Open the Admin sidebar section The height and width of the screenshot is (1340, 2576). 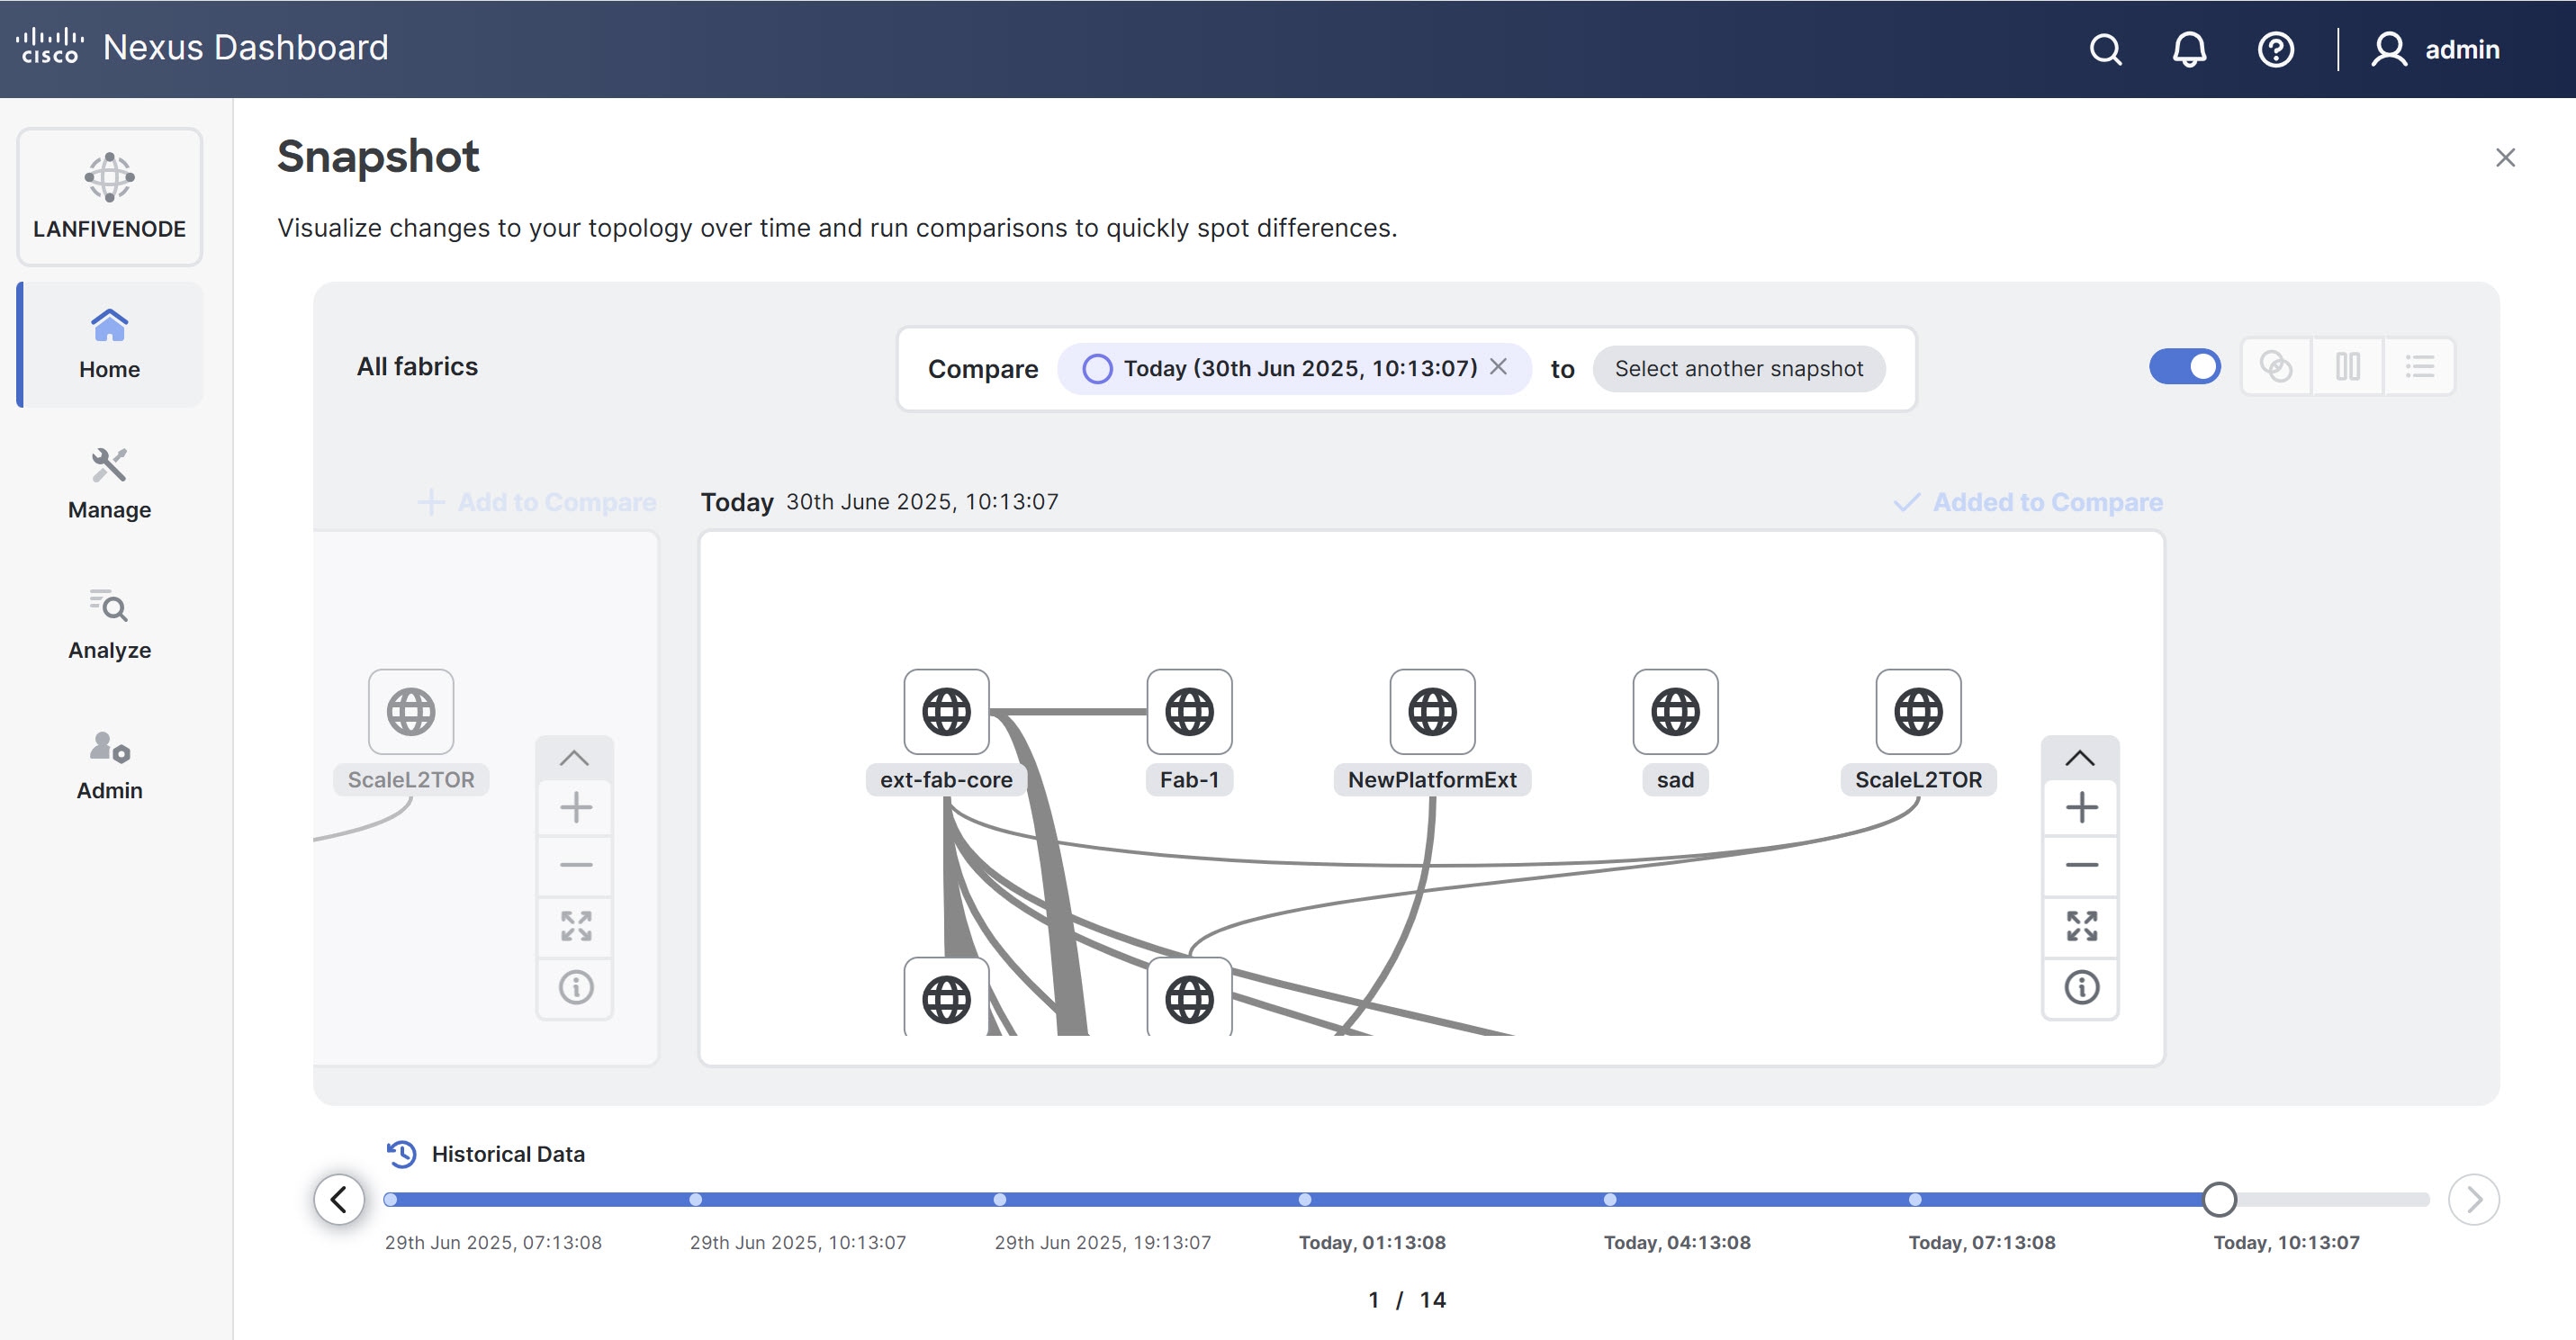(110, 765)
